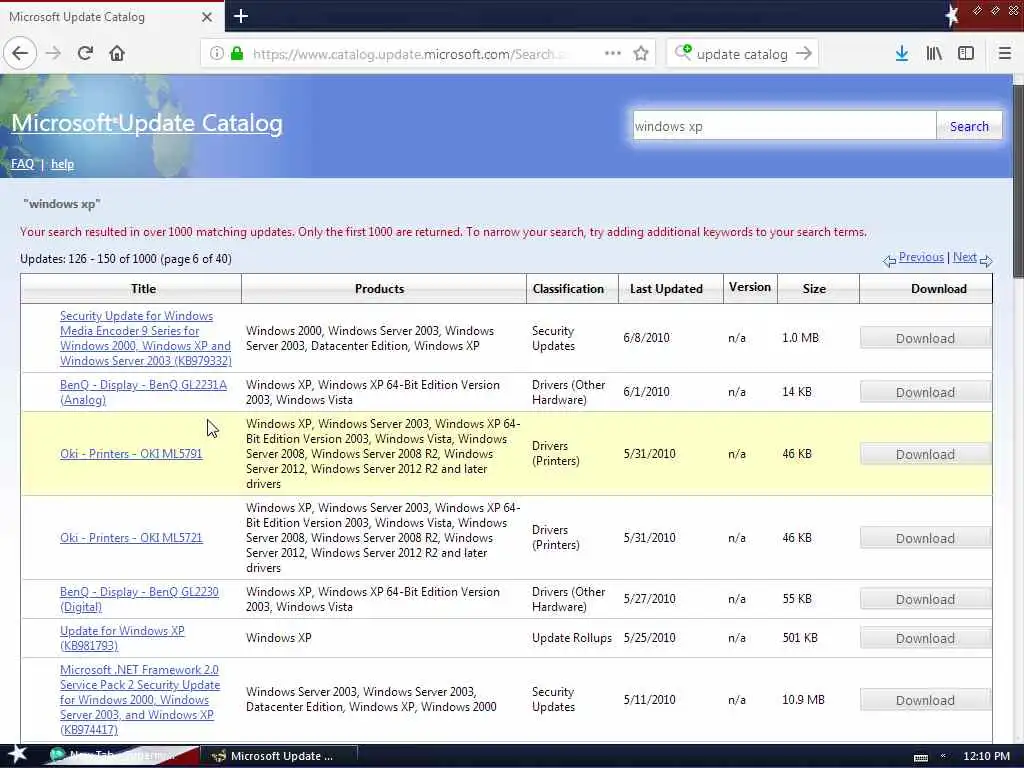1024x768 pixels.
Task: Open .NET Framework 2.0 SP2 KB974417 link
Action: click(x=140, y=699)
